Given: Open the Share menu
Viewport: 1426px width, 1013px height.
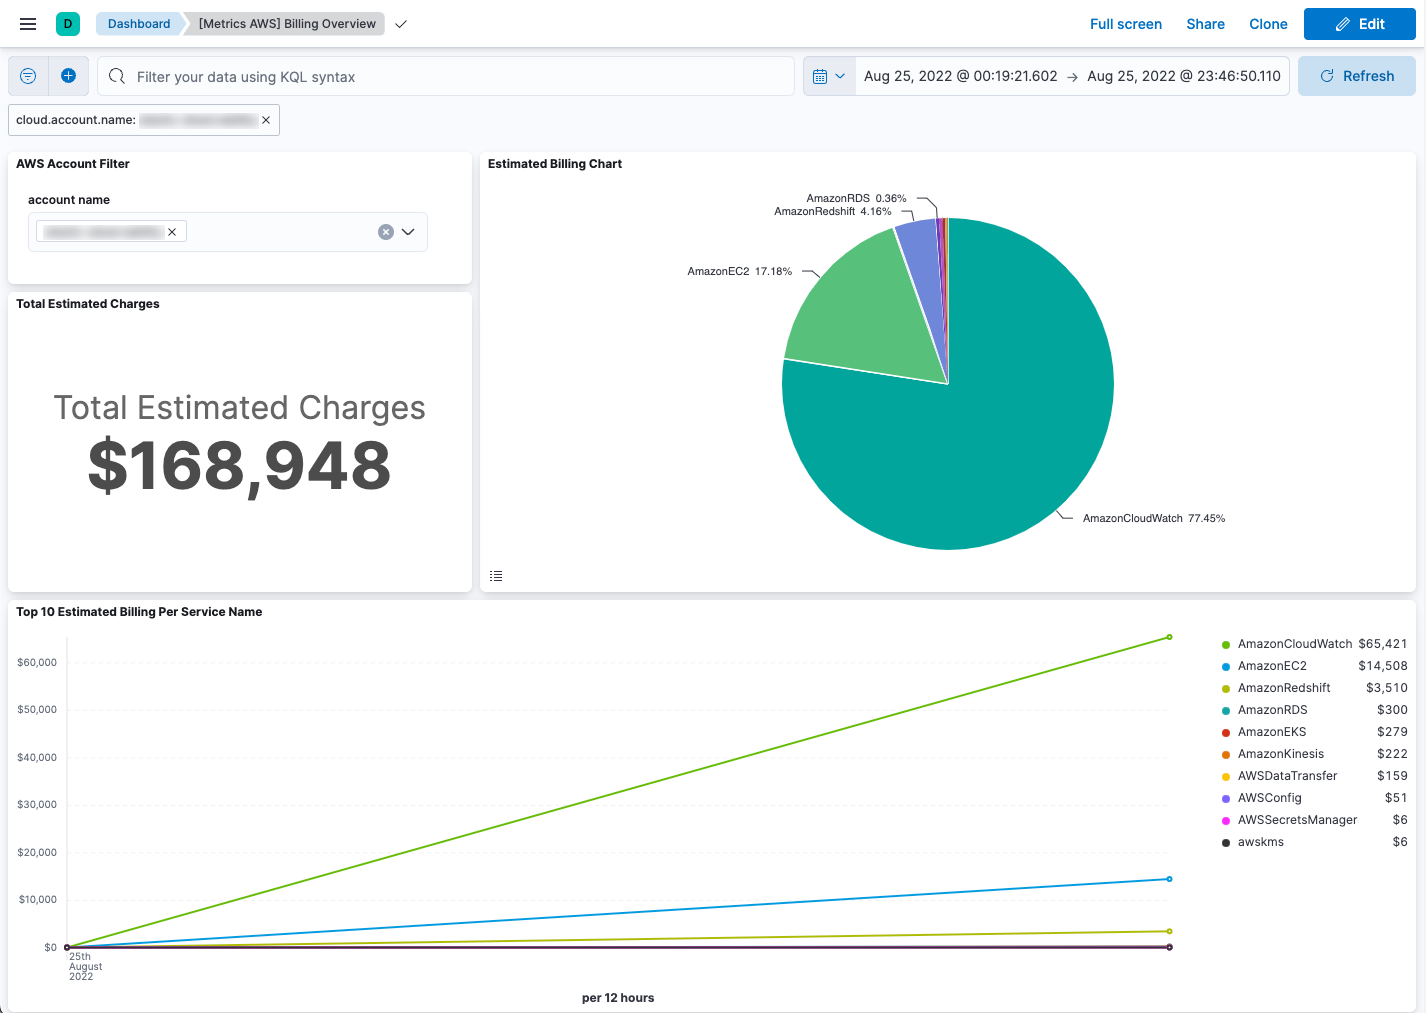Looking at the screenshot, I should [1205, 24].
